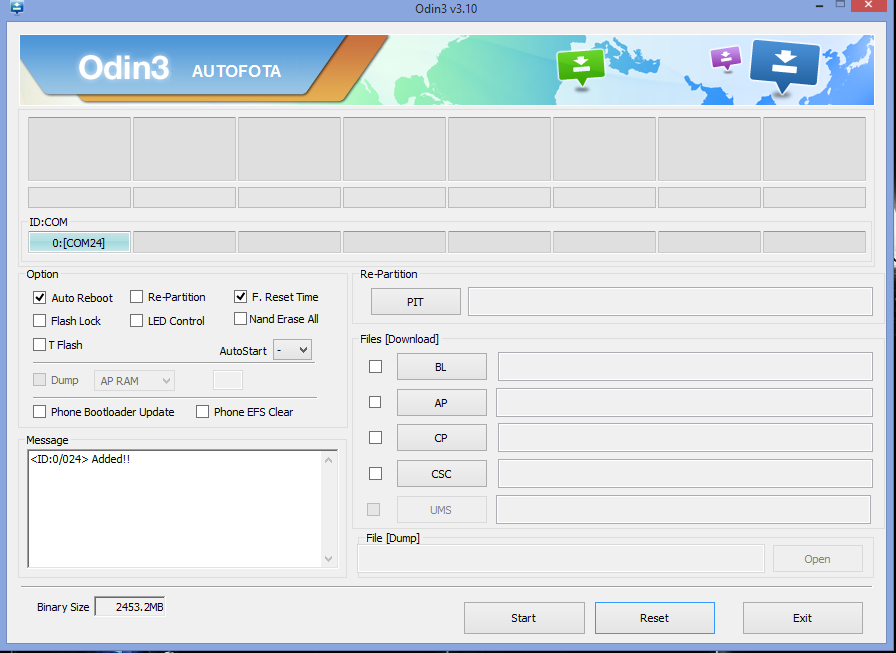
Task: Click the purple download icon in banner
Action: (726, 58)
